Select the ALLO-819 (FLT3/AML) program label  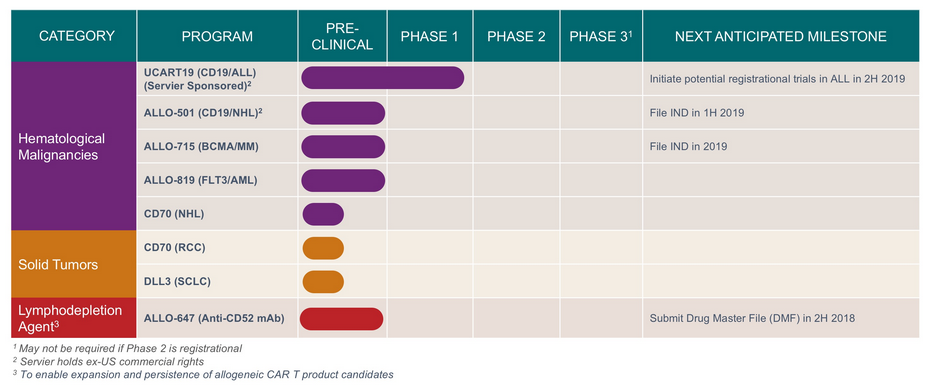[200, 180]
